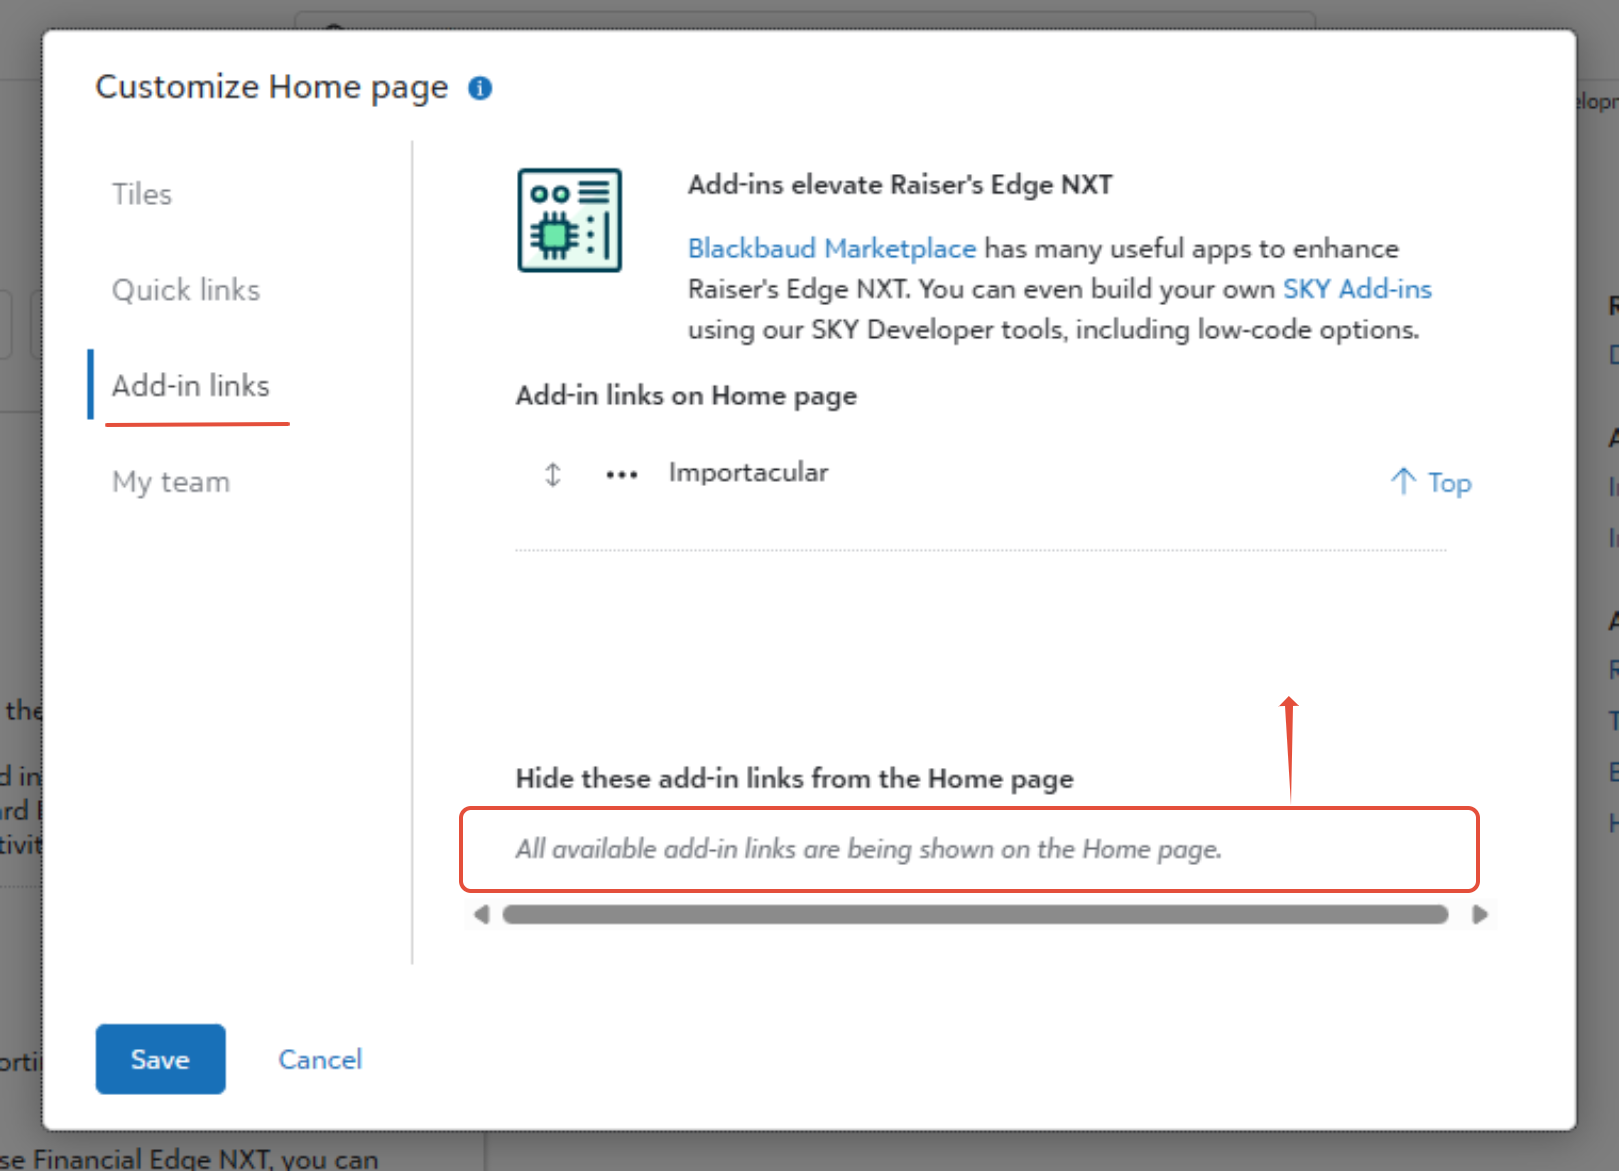The width and height of the screenshot is (1619, 1171).
Task: Click the horizontal scrollbar left arrow
Action: (x=482, y=914)
